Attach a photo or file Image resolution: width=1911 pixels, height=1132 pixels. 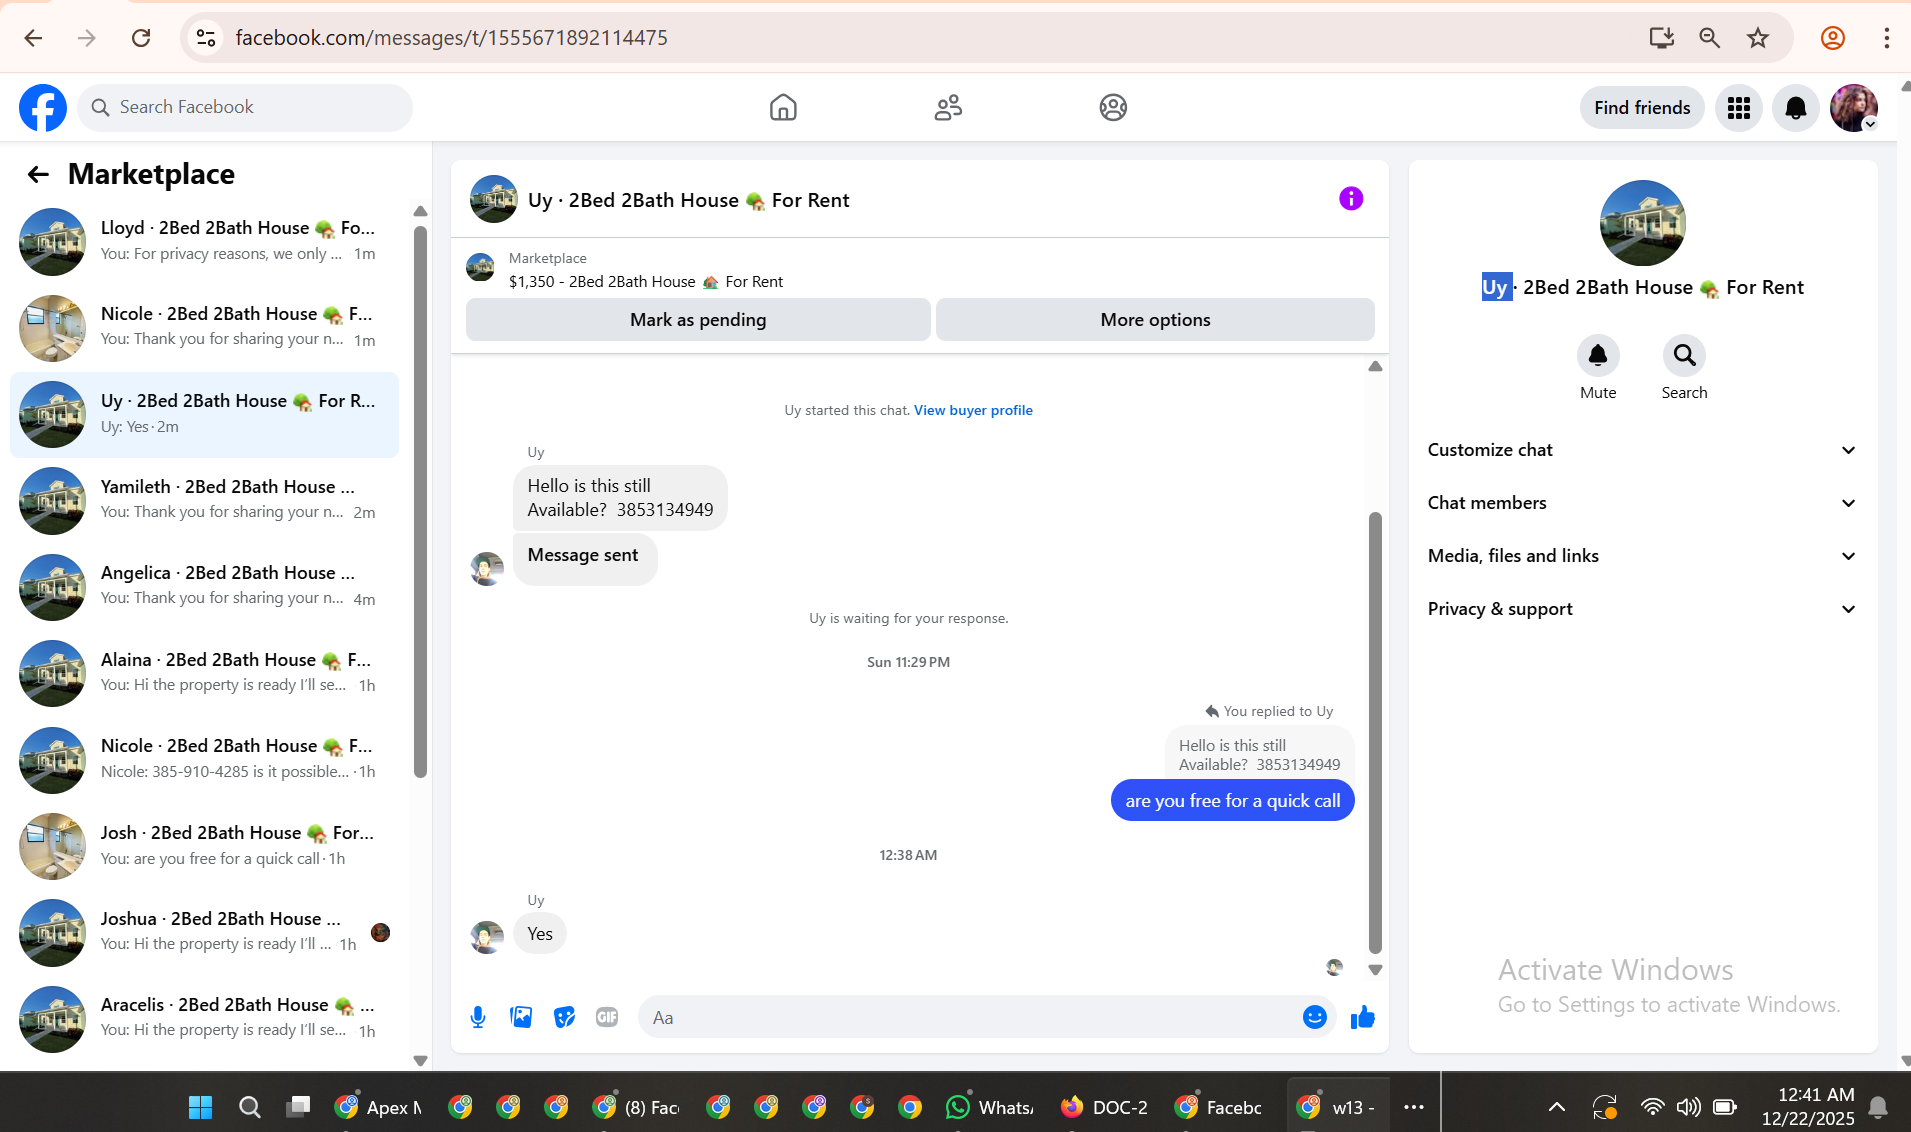[521, 1017]
